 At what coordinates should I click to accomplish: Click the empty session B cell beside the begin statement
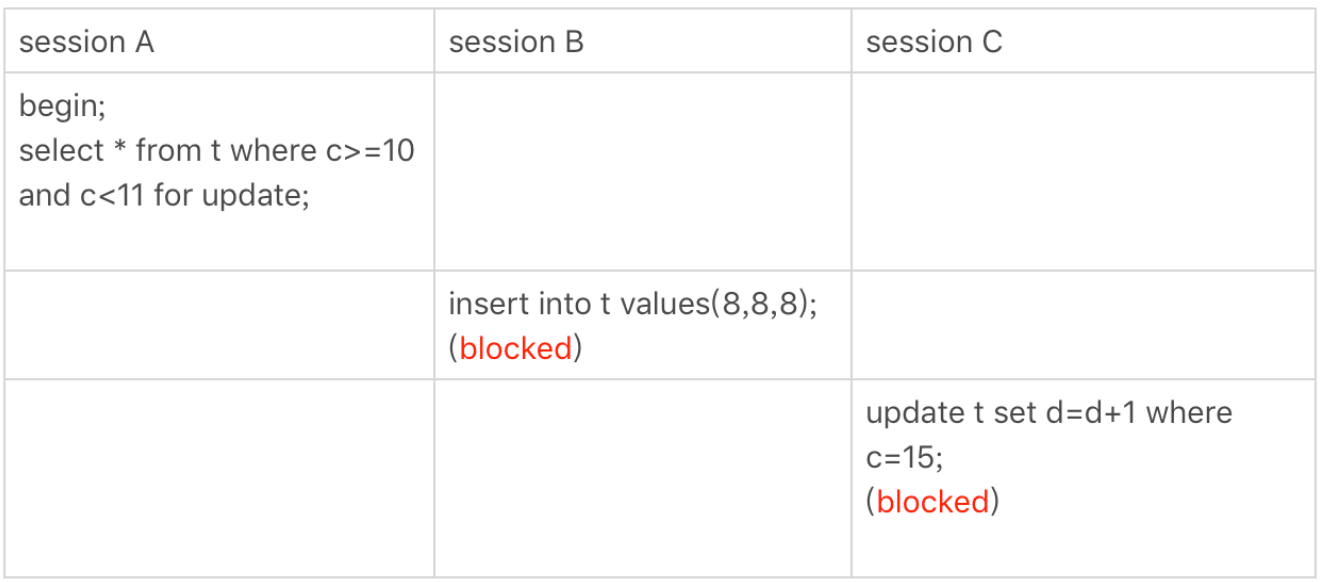pos(643,171)
